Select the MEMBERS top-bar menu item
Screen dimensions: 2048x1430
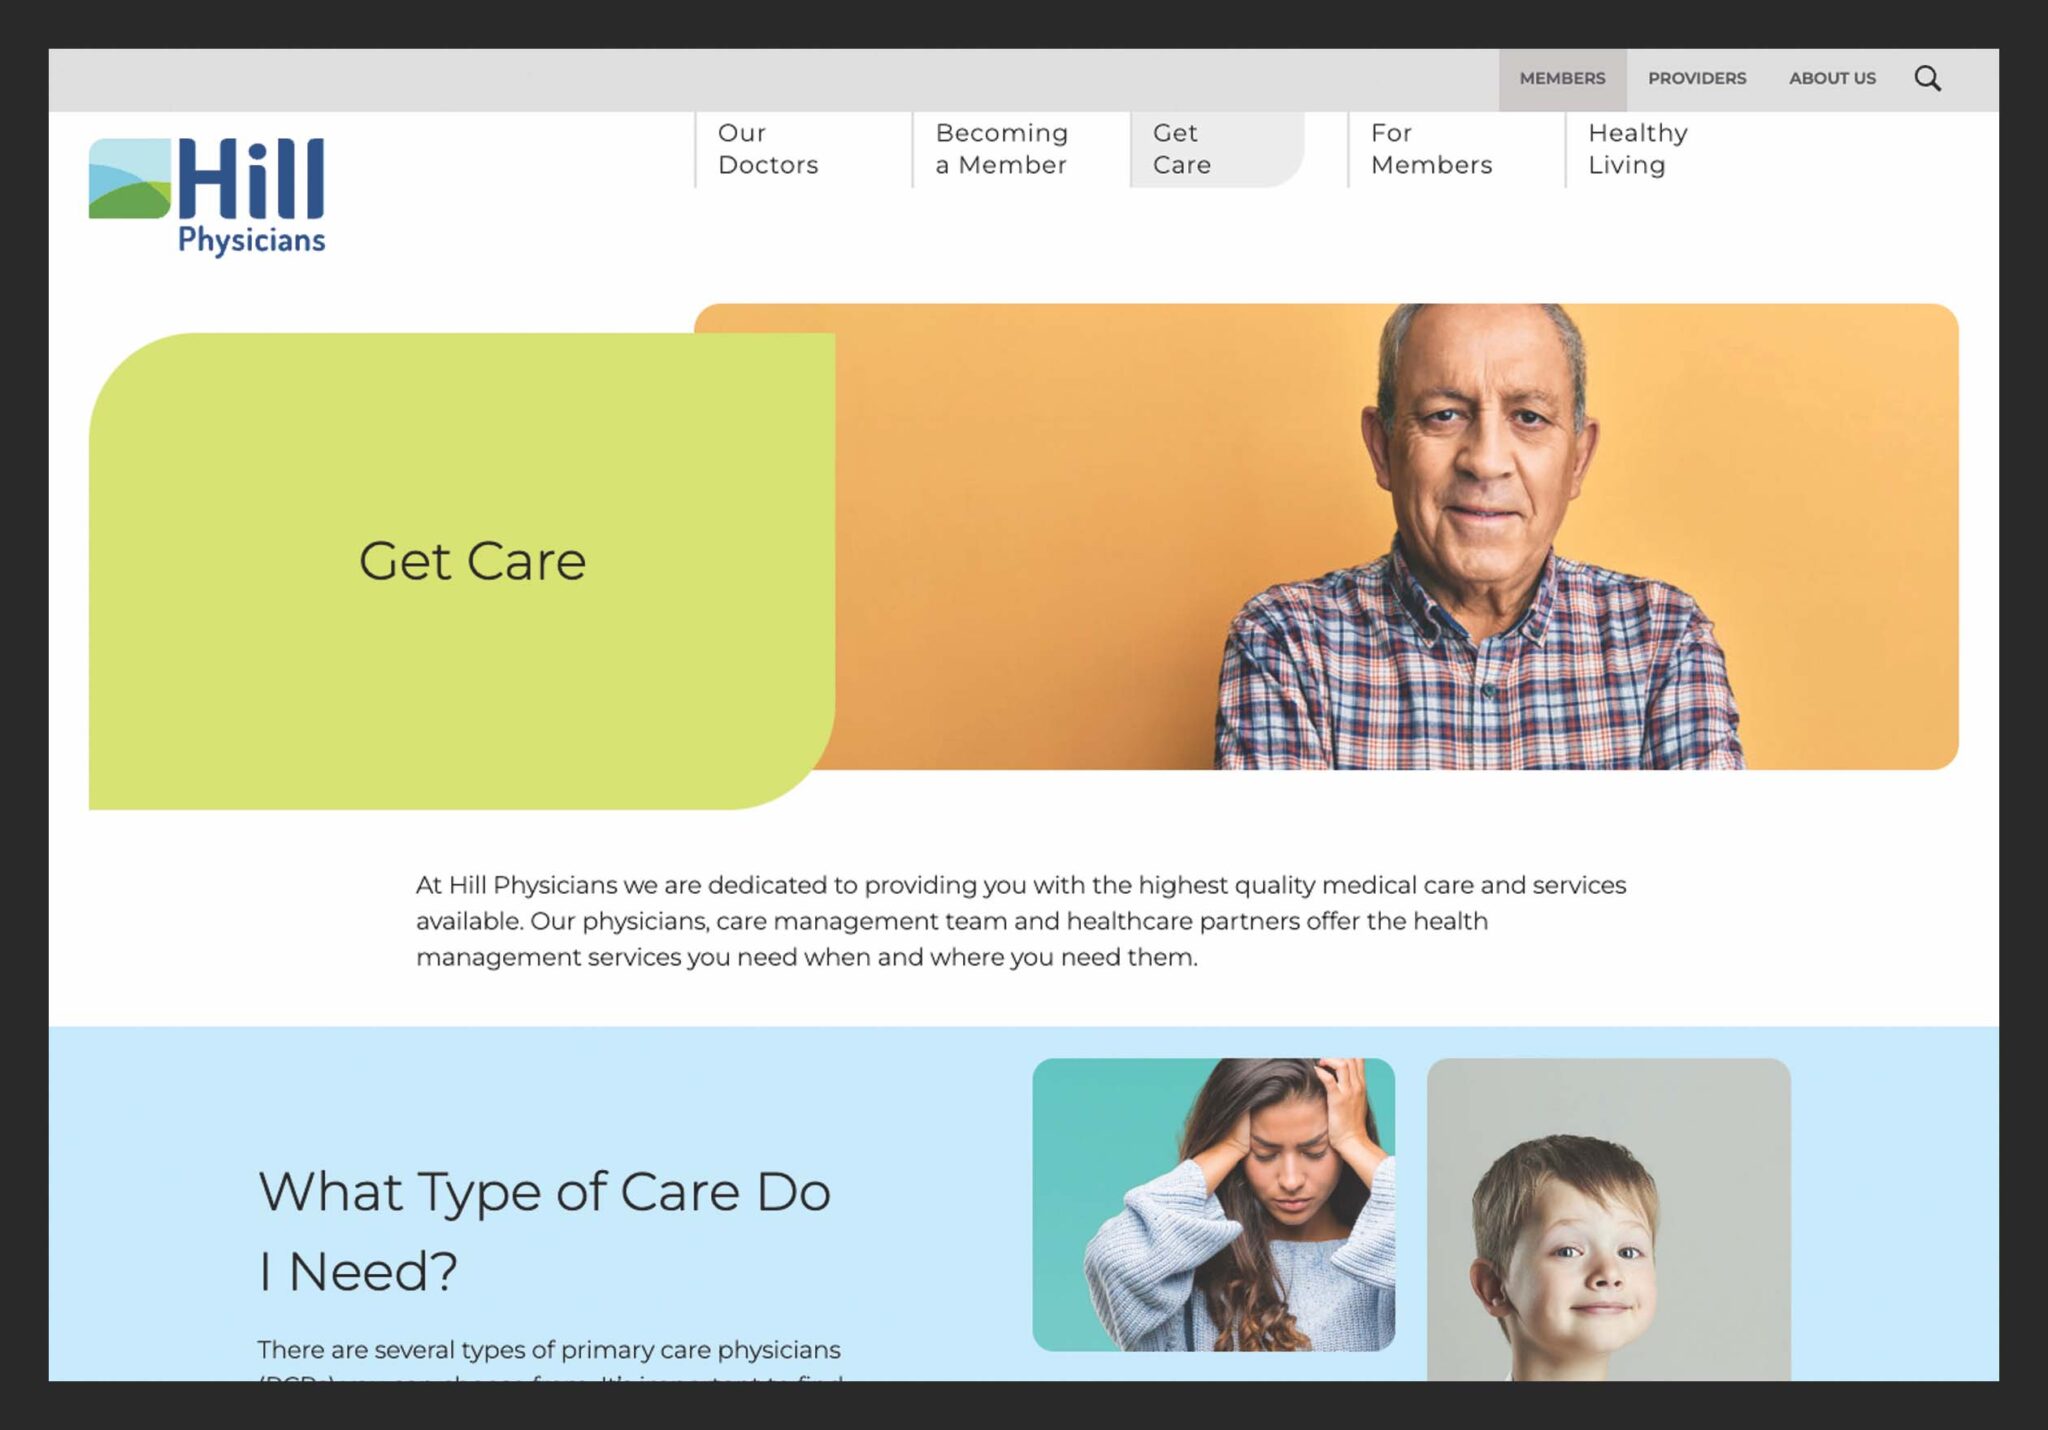point(1561,78)
